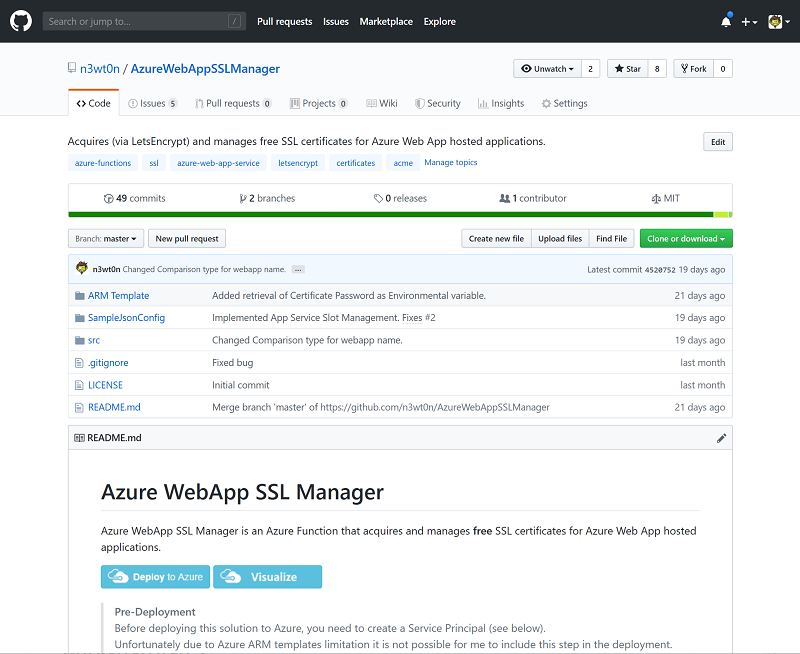This screenshot has width=800, height=654.
Task: Click the .gitignore file icon
Action: 79,363
